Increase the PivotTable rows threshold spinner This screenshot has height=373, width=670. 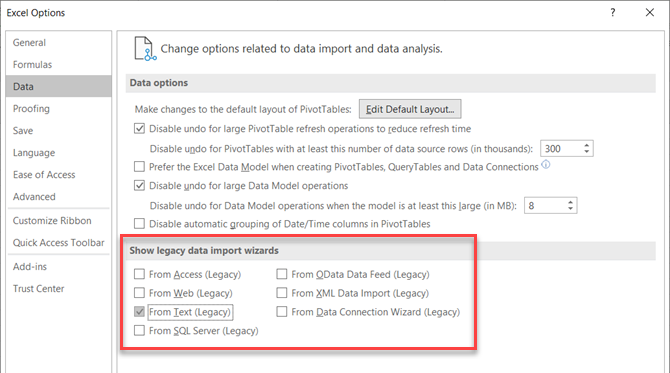587,145
